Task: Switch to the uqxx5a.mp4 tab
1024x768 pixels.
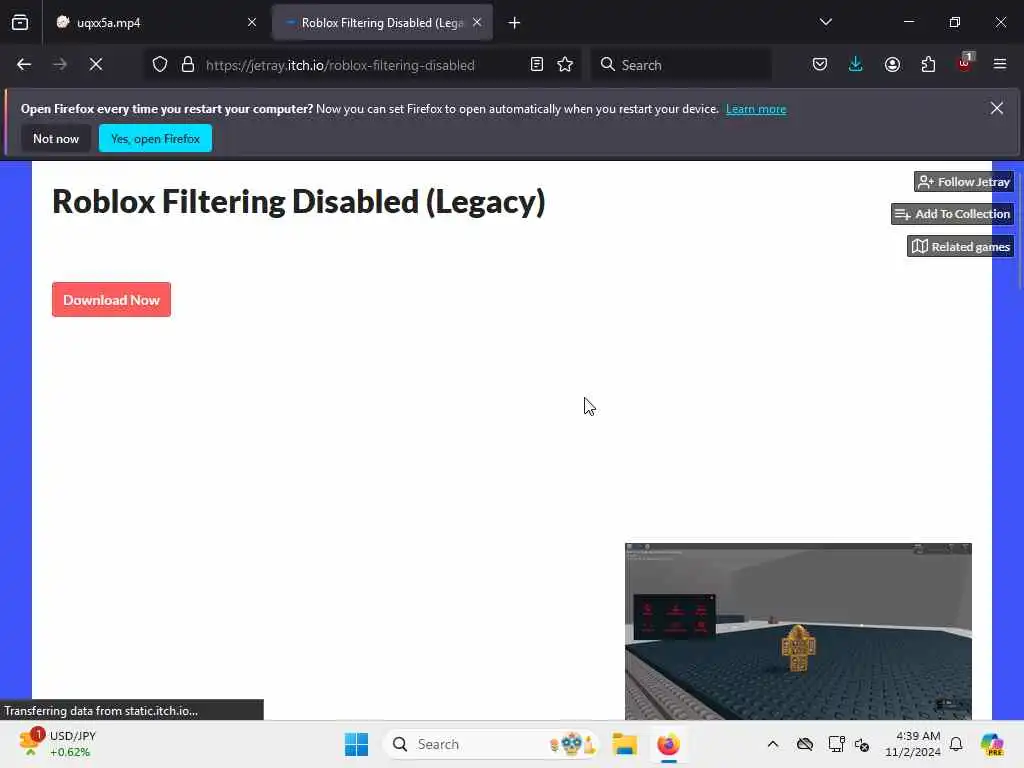Action: [156, 23]
